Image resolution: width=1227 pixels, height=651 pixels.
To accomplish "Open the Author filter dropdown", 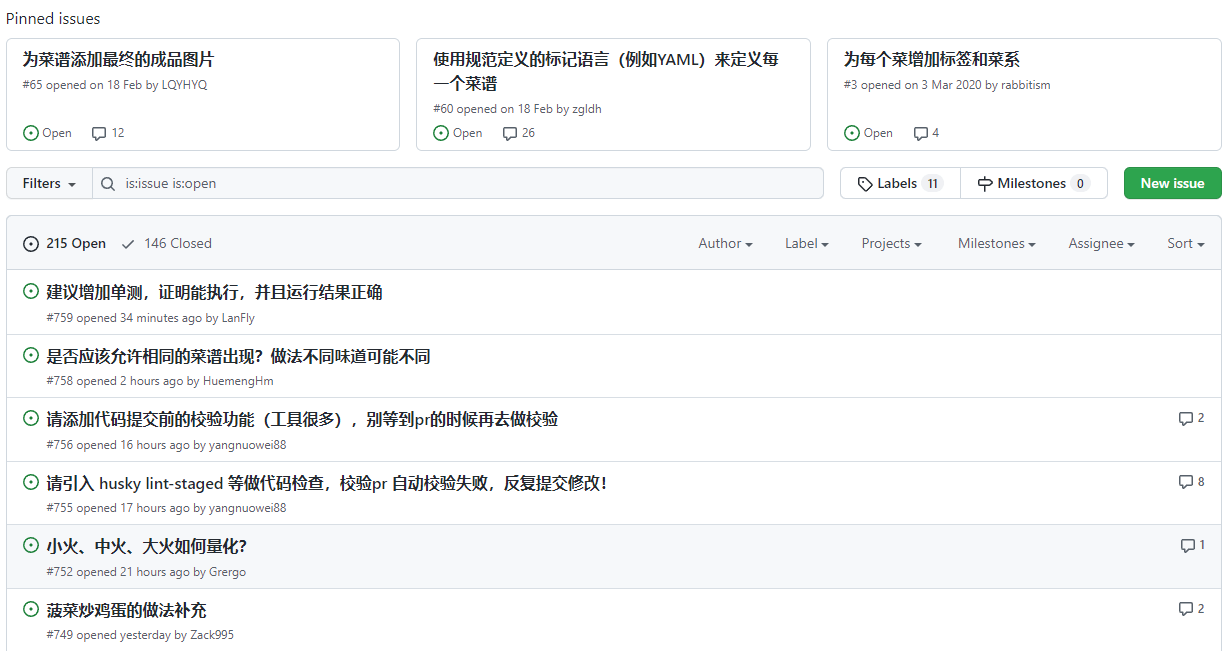I will (x=725, y=243).
